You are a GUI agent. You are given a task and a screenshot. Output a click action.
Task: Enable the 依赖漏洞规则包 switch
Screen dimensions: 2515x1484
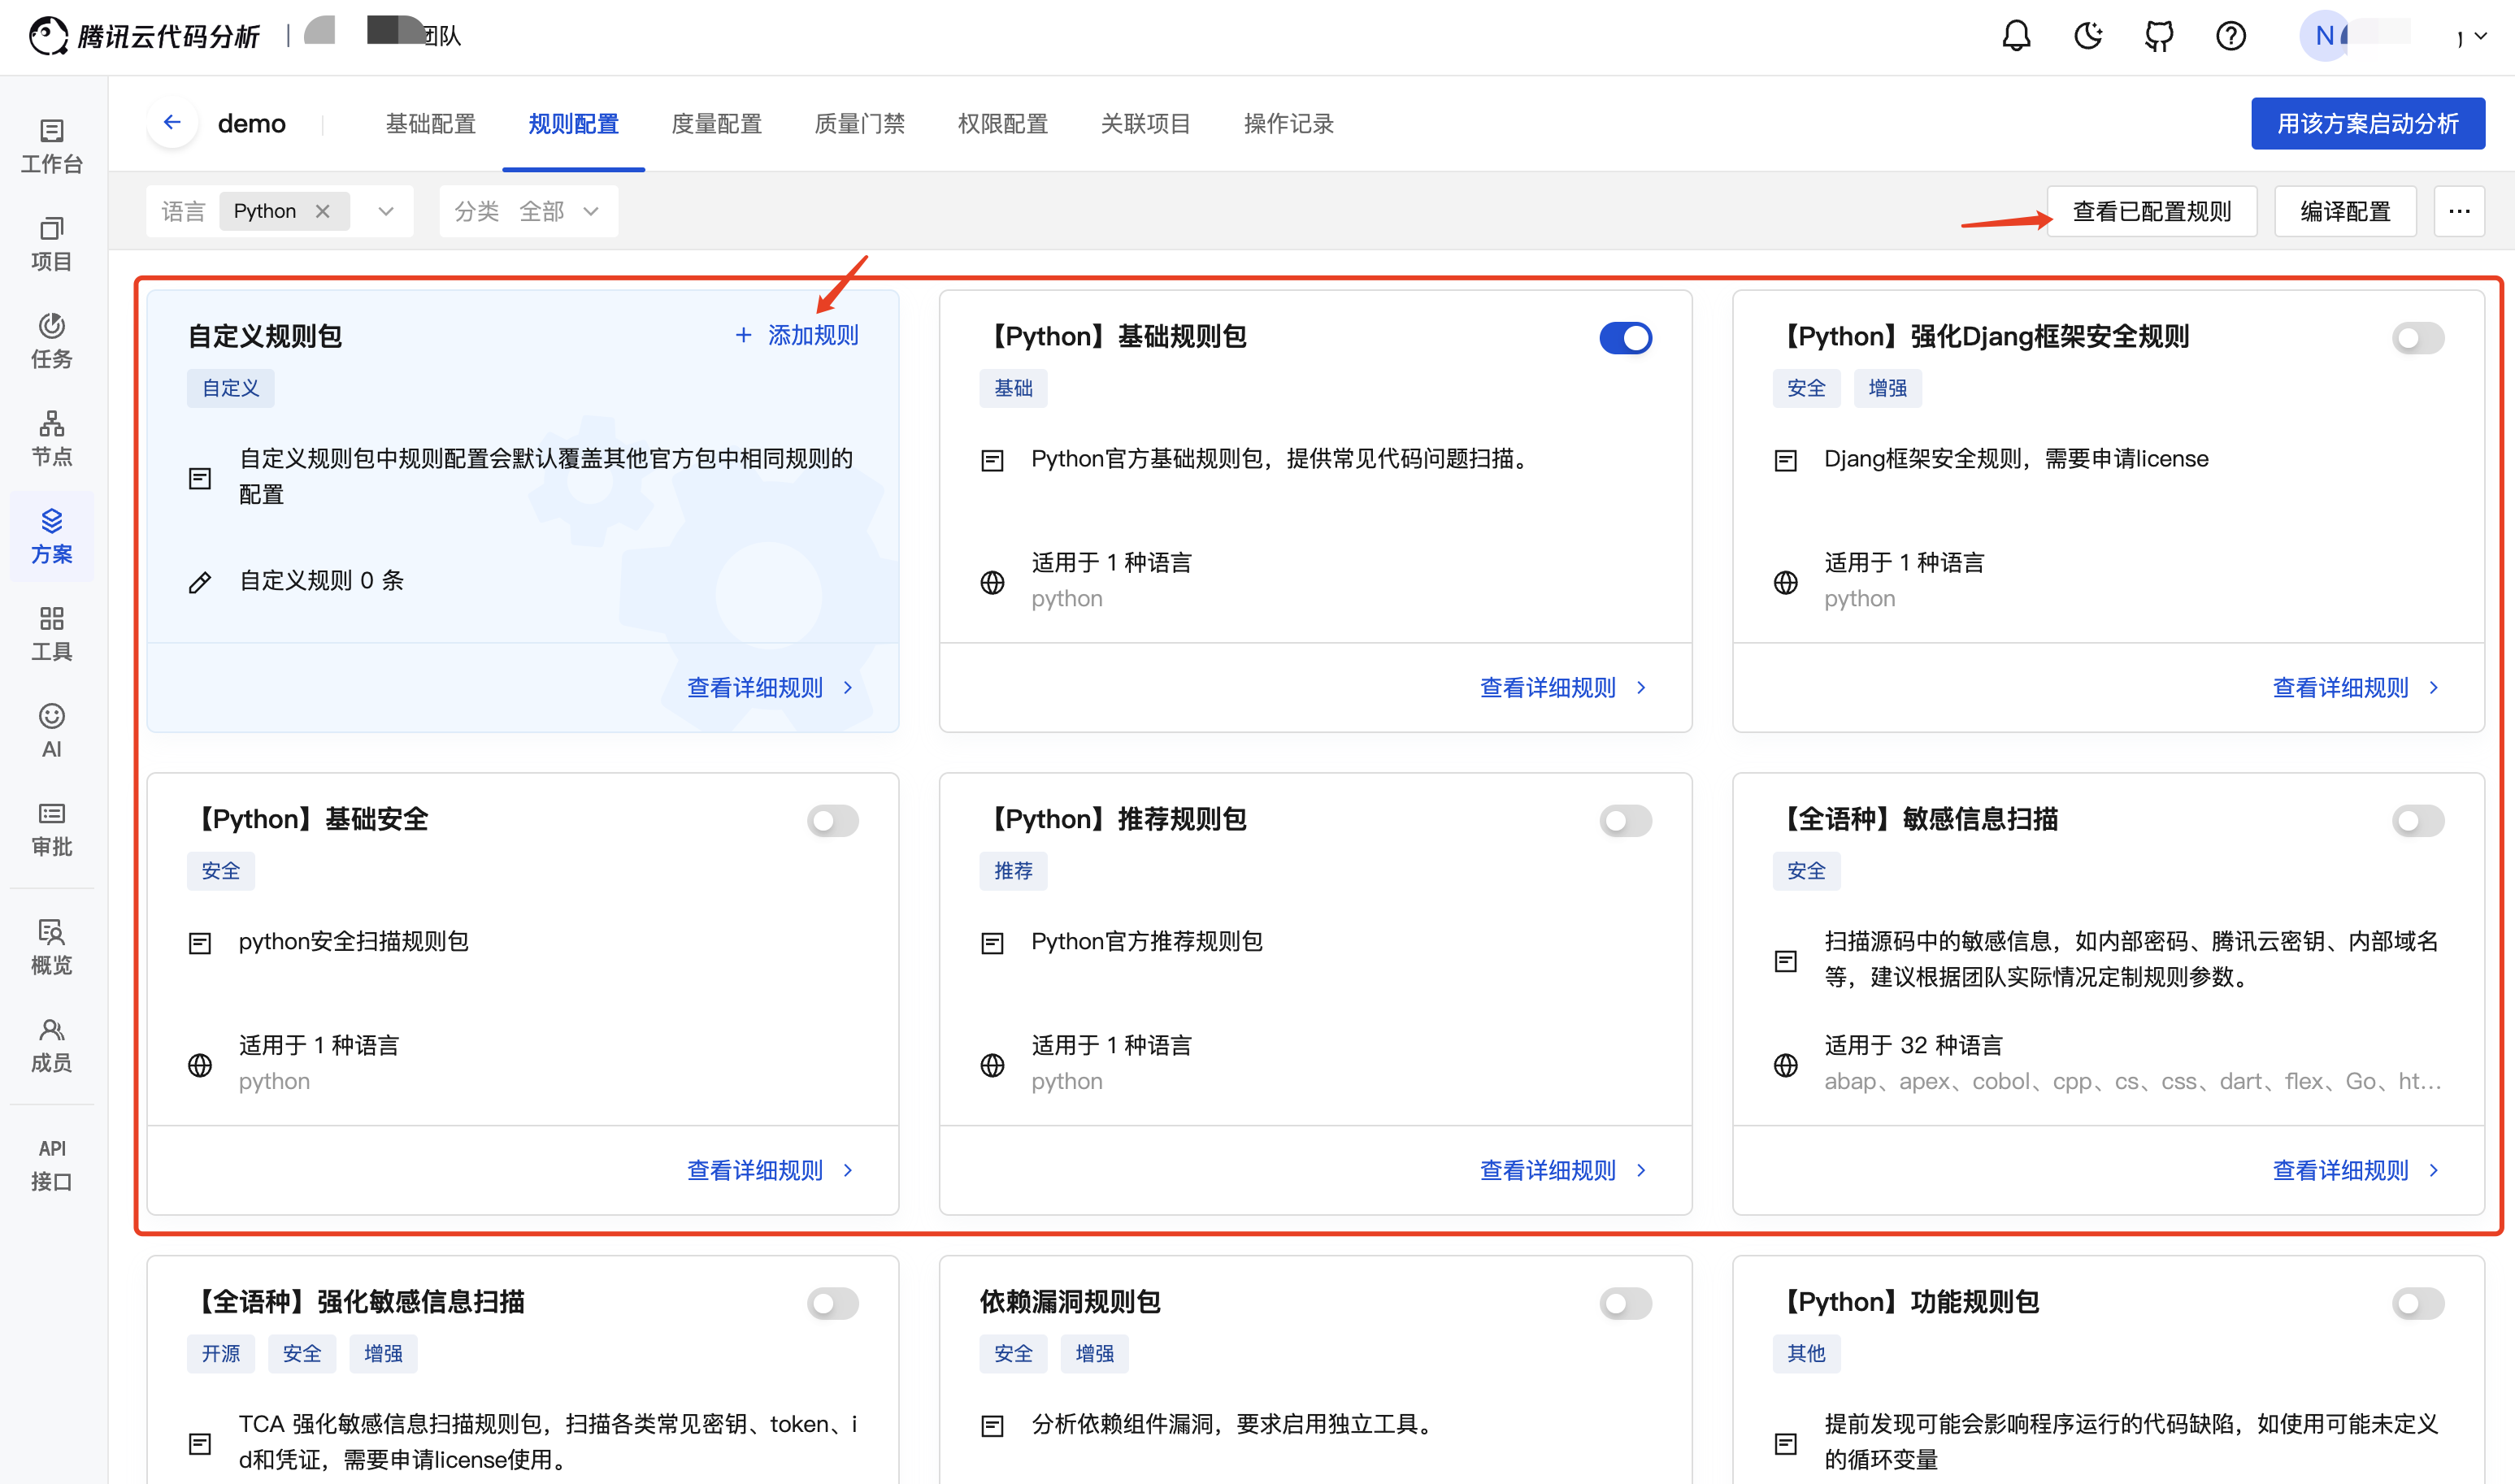[x=1625, y=1303]
